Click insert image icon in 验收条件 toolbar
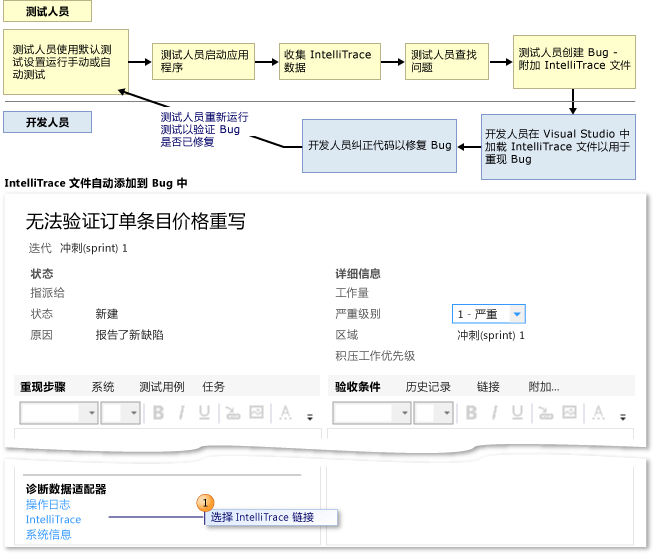The height and width of the screenshot is (555, 655). point(569,413)
